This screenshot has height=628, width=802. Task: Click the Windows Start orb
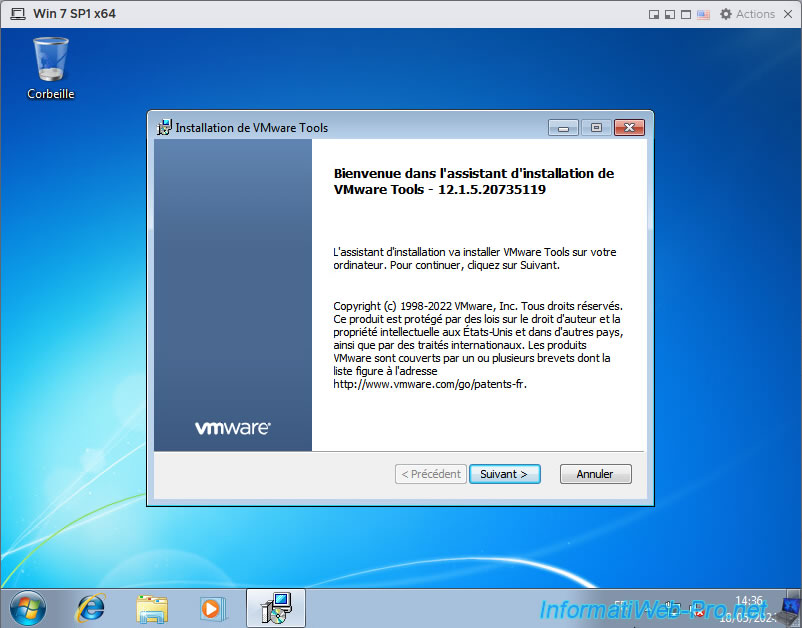[x=27, y=607]
